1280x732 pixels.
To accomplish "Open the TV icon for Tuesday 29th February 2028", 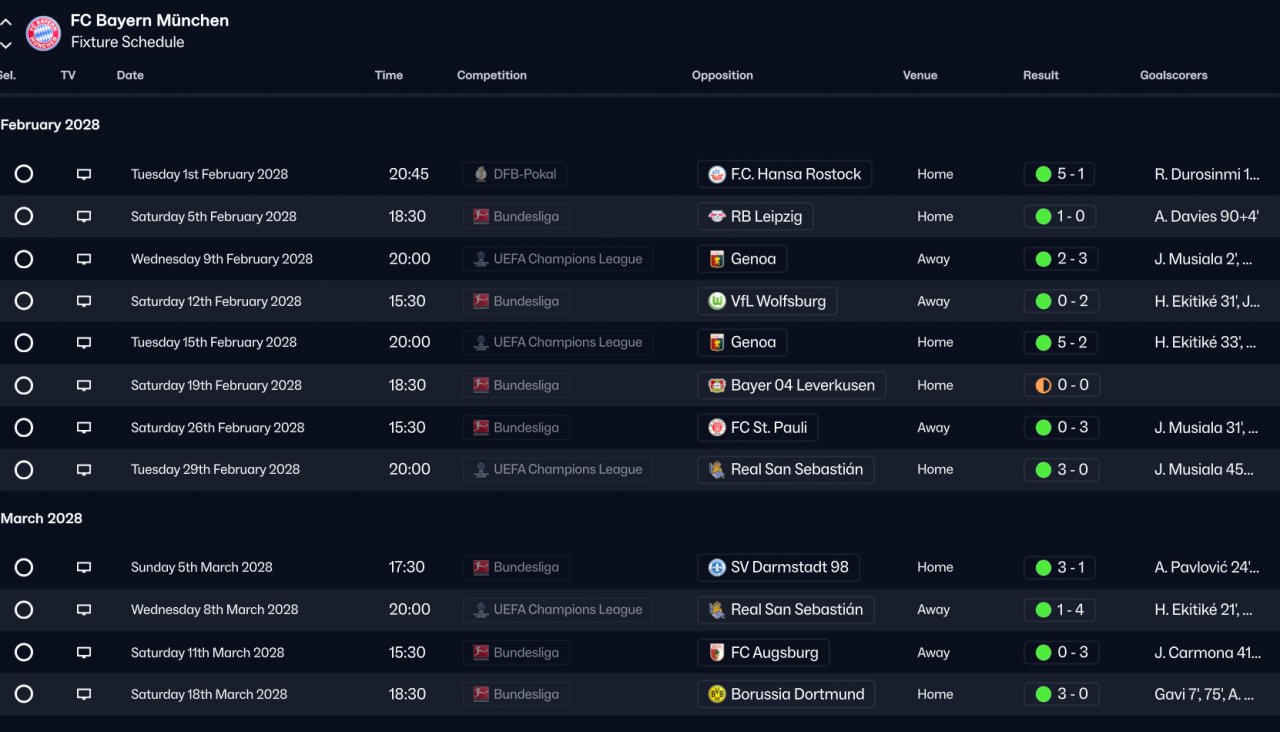I will (x=84, y=470).
